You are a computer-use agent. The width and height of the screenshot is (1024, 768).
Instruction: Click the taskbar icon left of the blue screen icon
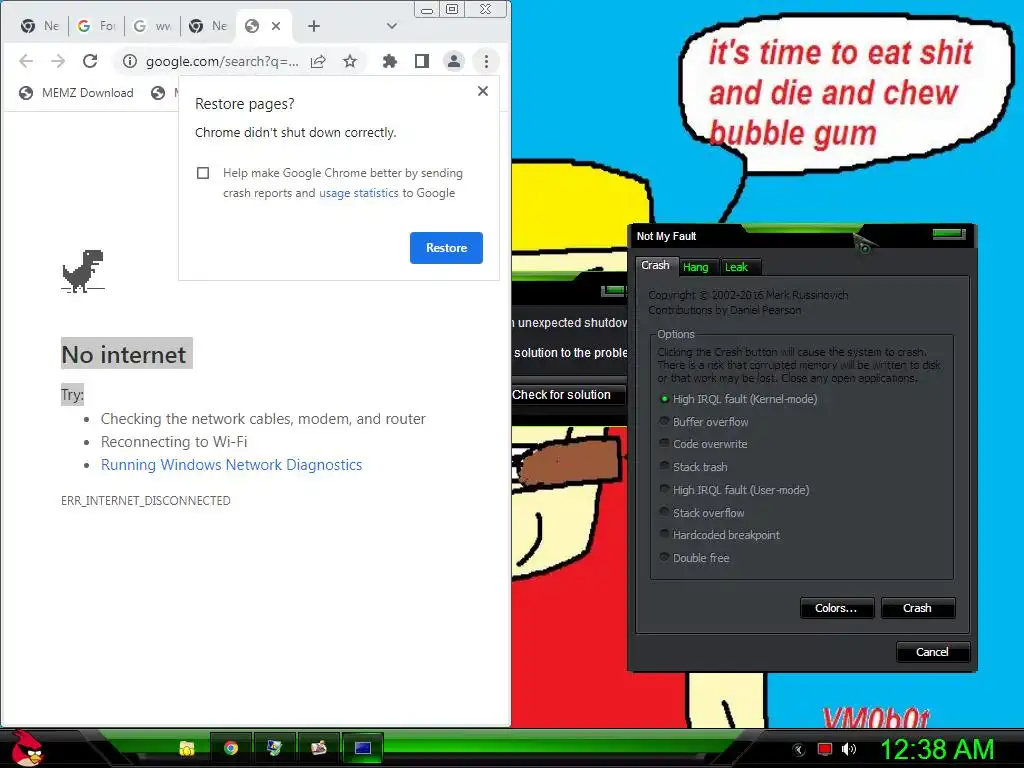coord(319,748)
